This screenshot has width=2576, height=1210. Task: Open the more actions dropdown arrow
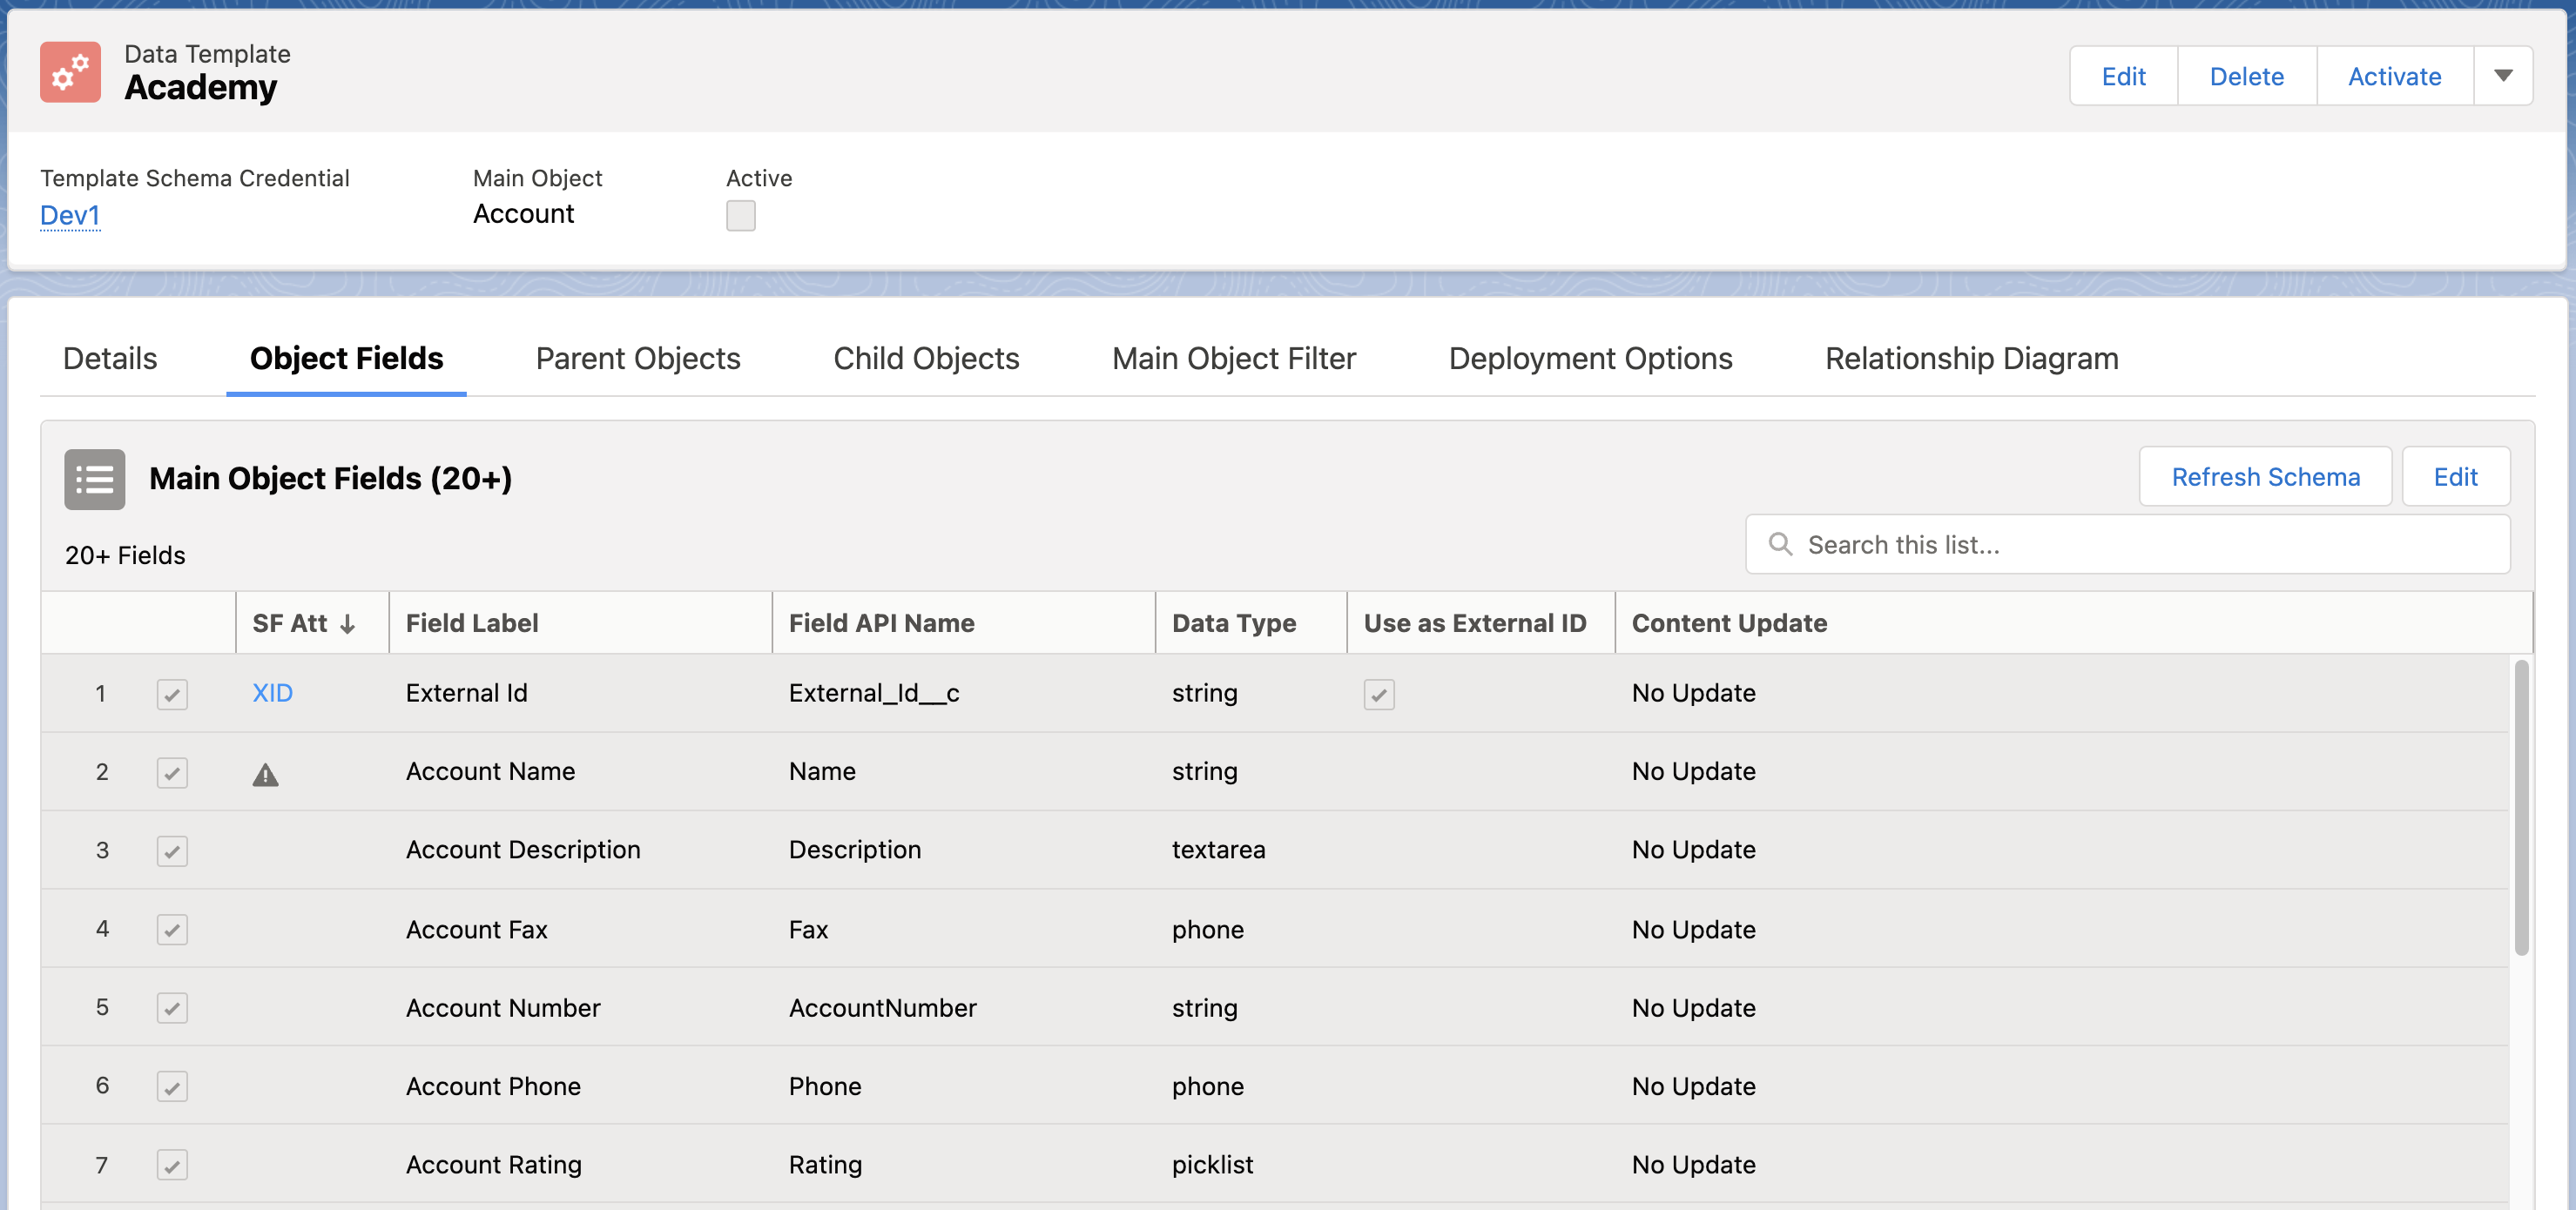(x=2503, y=76)
